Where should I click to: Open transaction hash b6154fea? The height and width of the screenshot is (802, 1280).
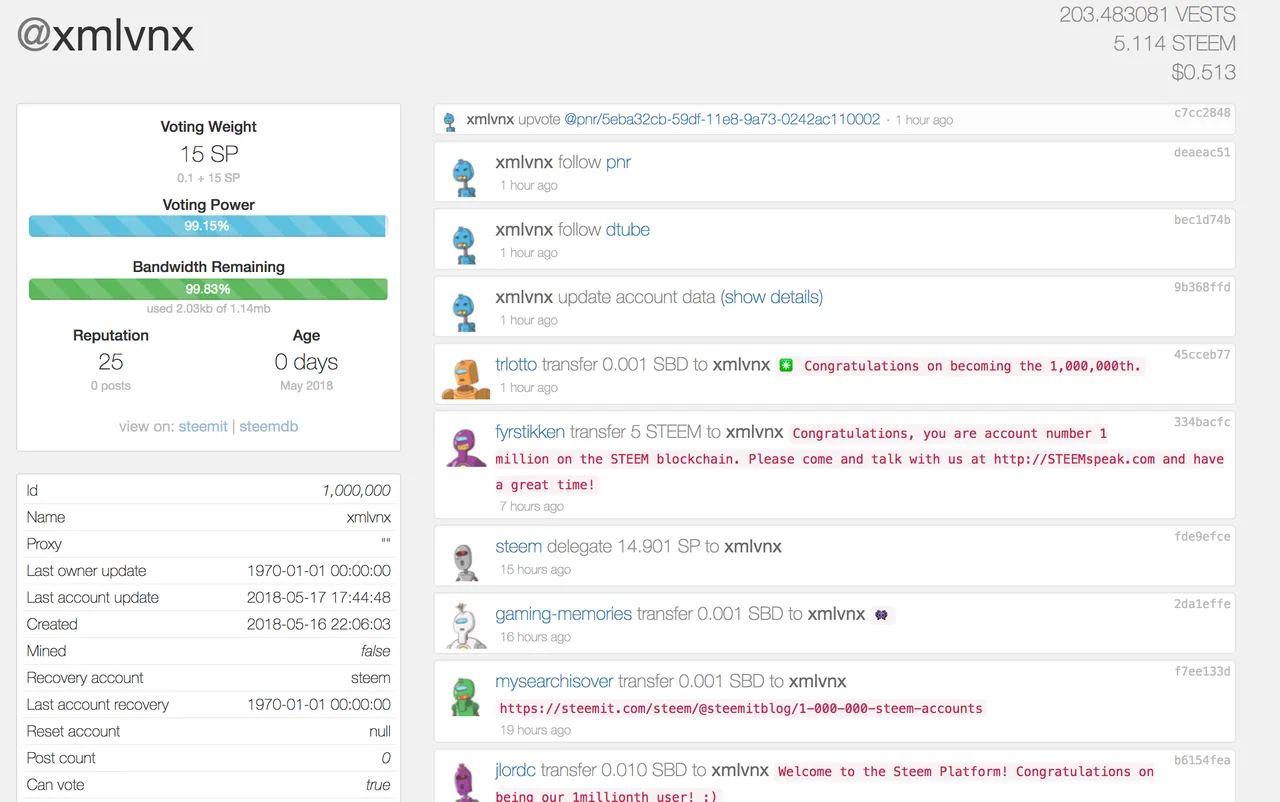pyautogui.click(x=1202, y=760)
